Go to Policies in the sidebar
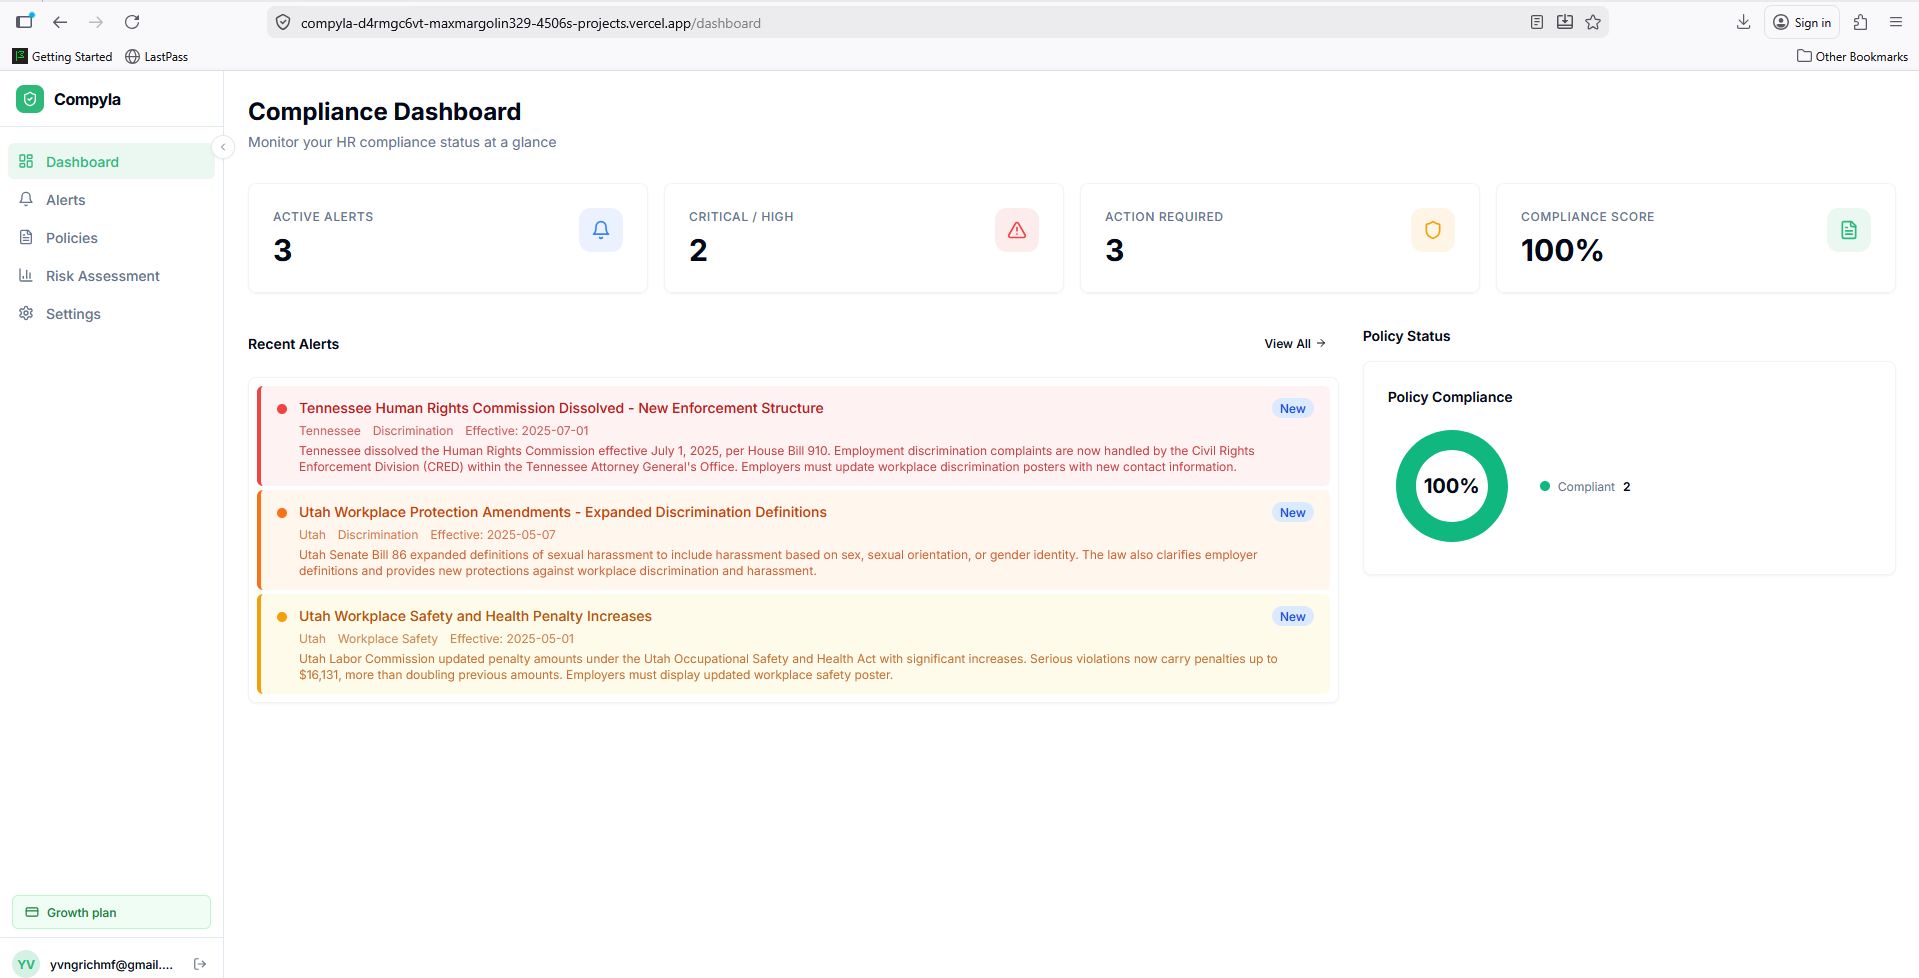1919x978 pixels. (x=111, y=238)
